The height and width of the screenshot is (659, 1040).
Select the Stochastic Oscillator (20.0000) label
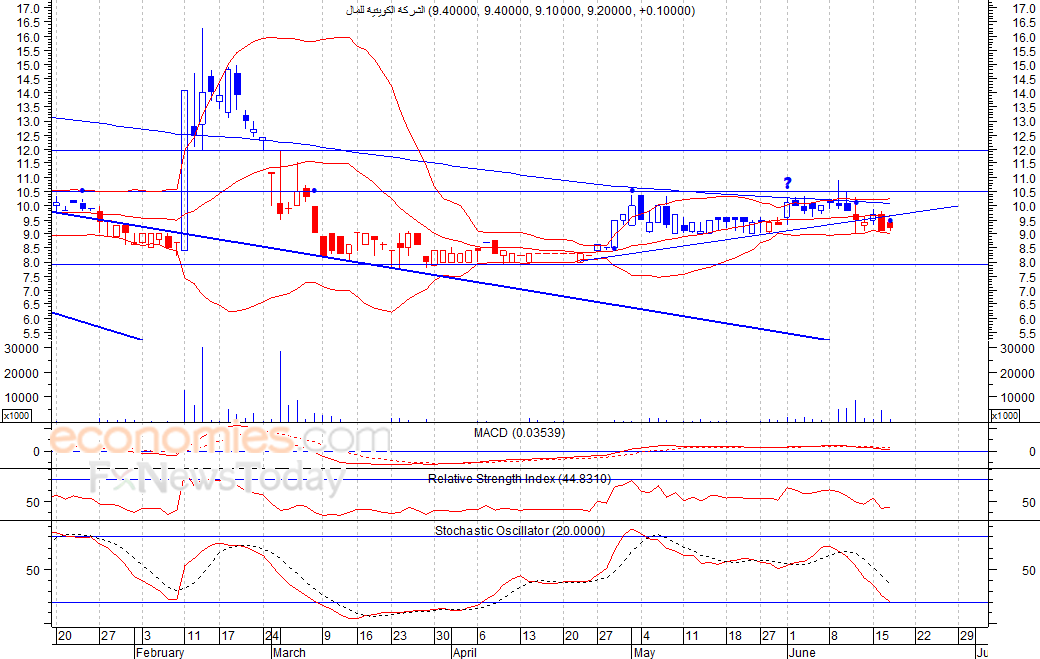(519, 530)
